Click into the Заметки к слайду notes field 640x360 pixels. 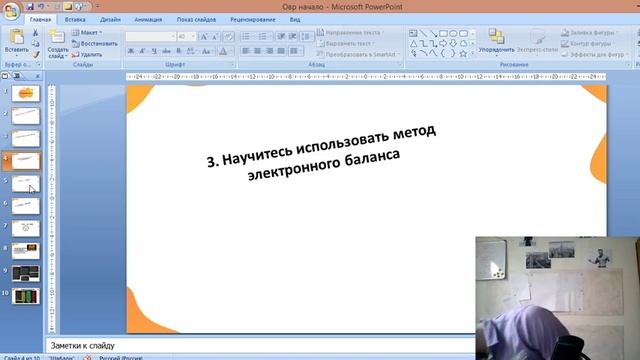[x=261, y=345]
